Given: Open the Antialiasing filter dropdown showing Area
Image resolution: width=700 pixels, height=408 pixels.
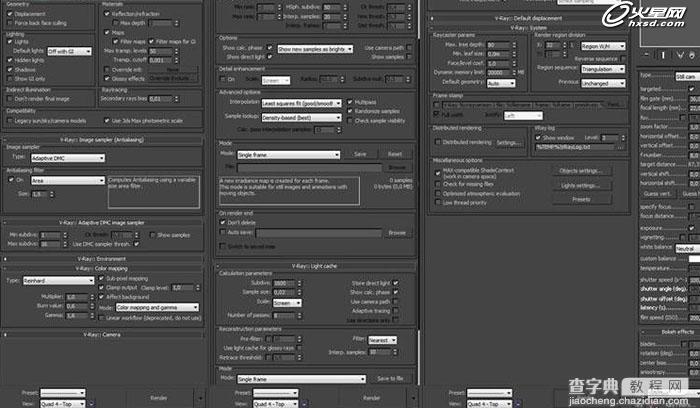Looking at the screenshot, I should (x=68, y=180).
